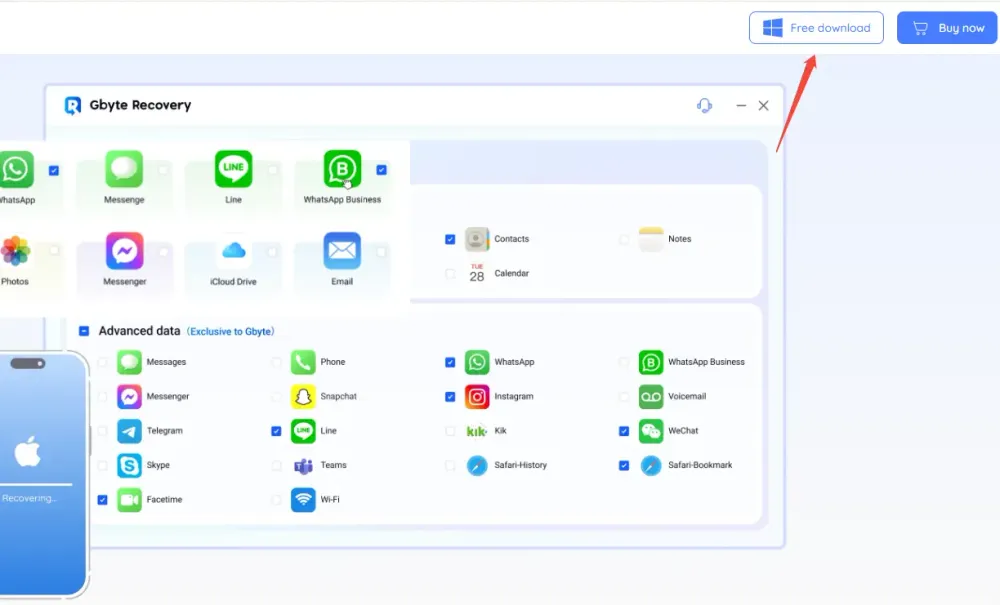Click the Snapchat label
The width and height of the screenshot is (1000, 605).
[338, 397]
